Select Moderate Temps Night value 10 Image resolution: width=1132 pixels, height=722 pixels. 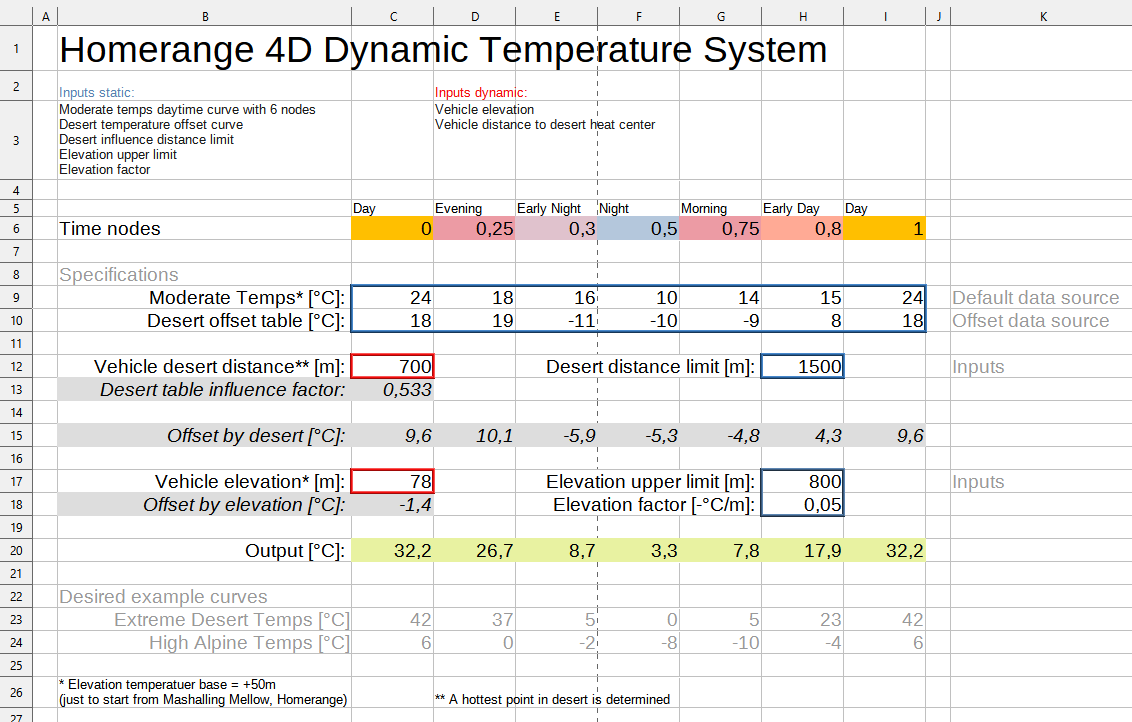tap(638, 297)
